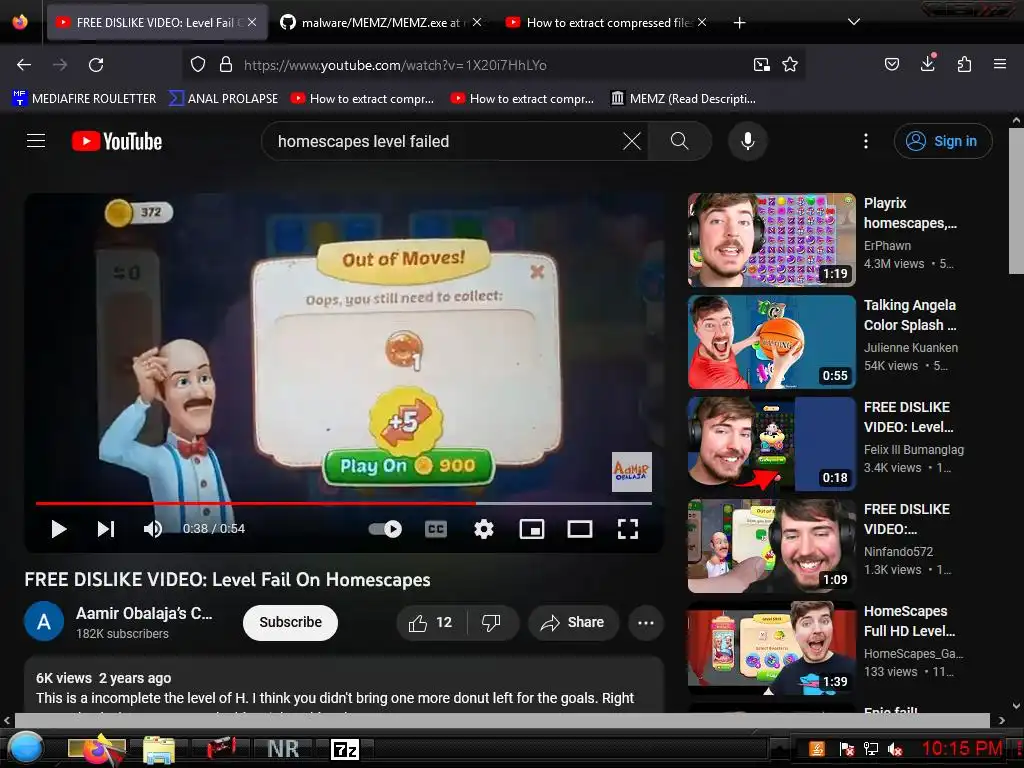The image size is (1024, 768).
Task: Open more actions ellipsis below video
Action: click(x=645, y=623)
